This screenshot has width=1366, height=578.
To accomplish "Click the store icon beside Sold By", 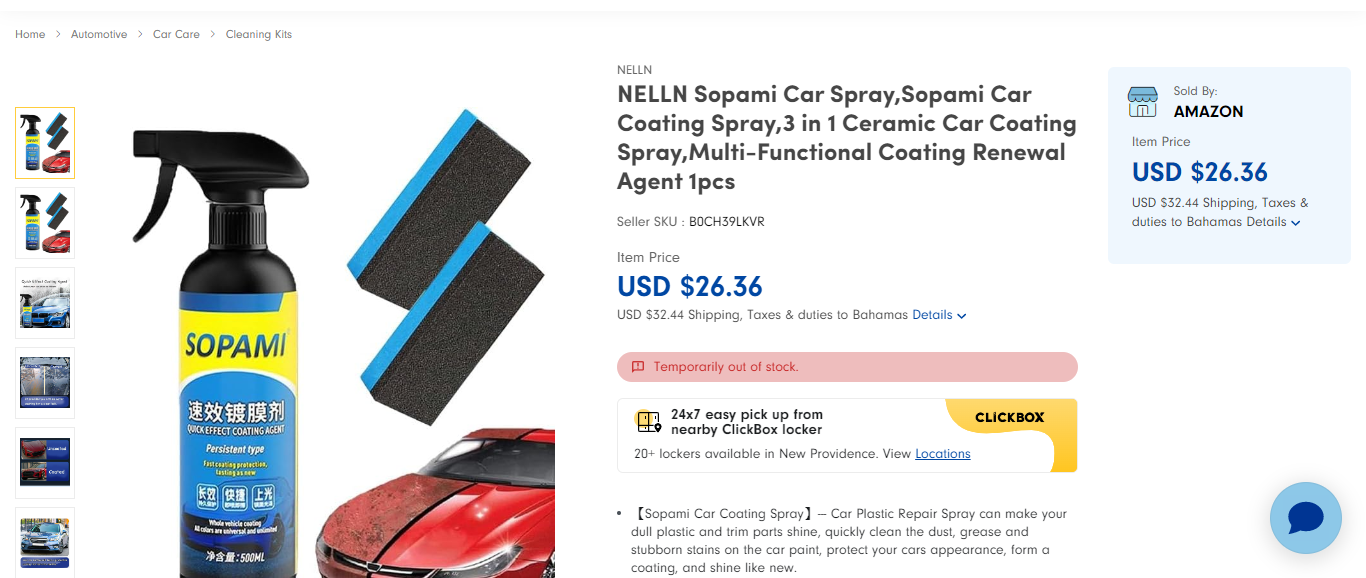I will [x=1142, y=102].
